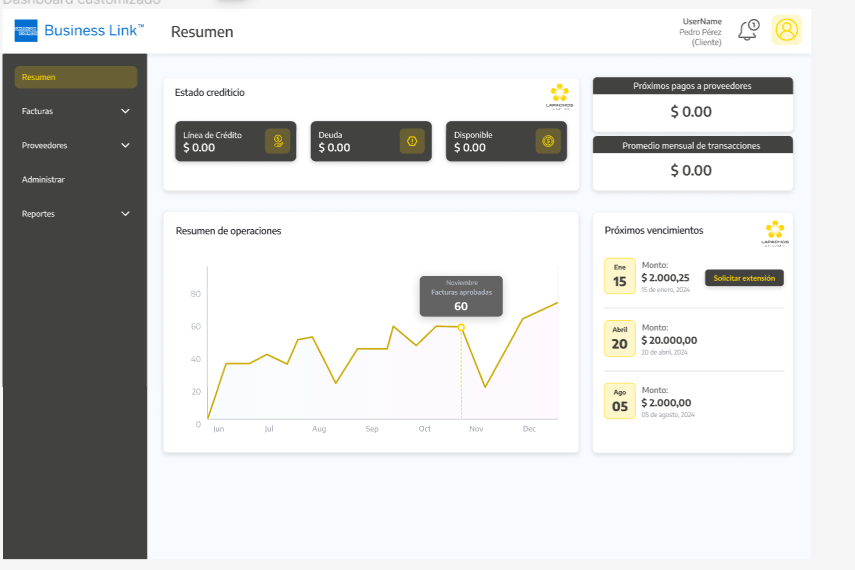Open Administrar in the sidebar
855x570 pixels.
[x=44, y=180]
